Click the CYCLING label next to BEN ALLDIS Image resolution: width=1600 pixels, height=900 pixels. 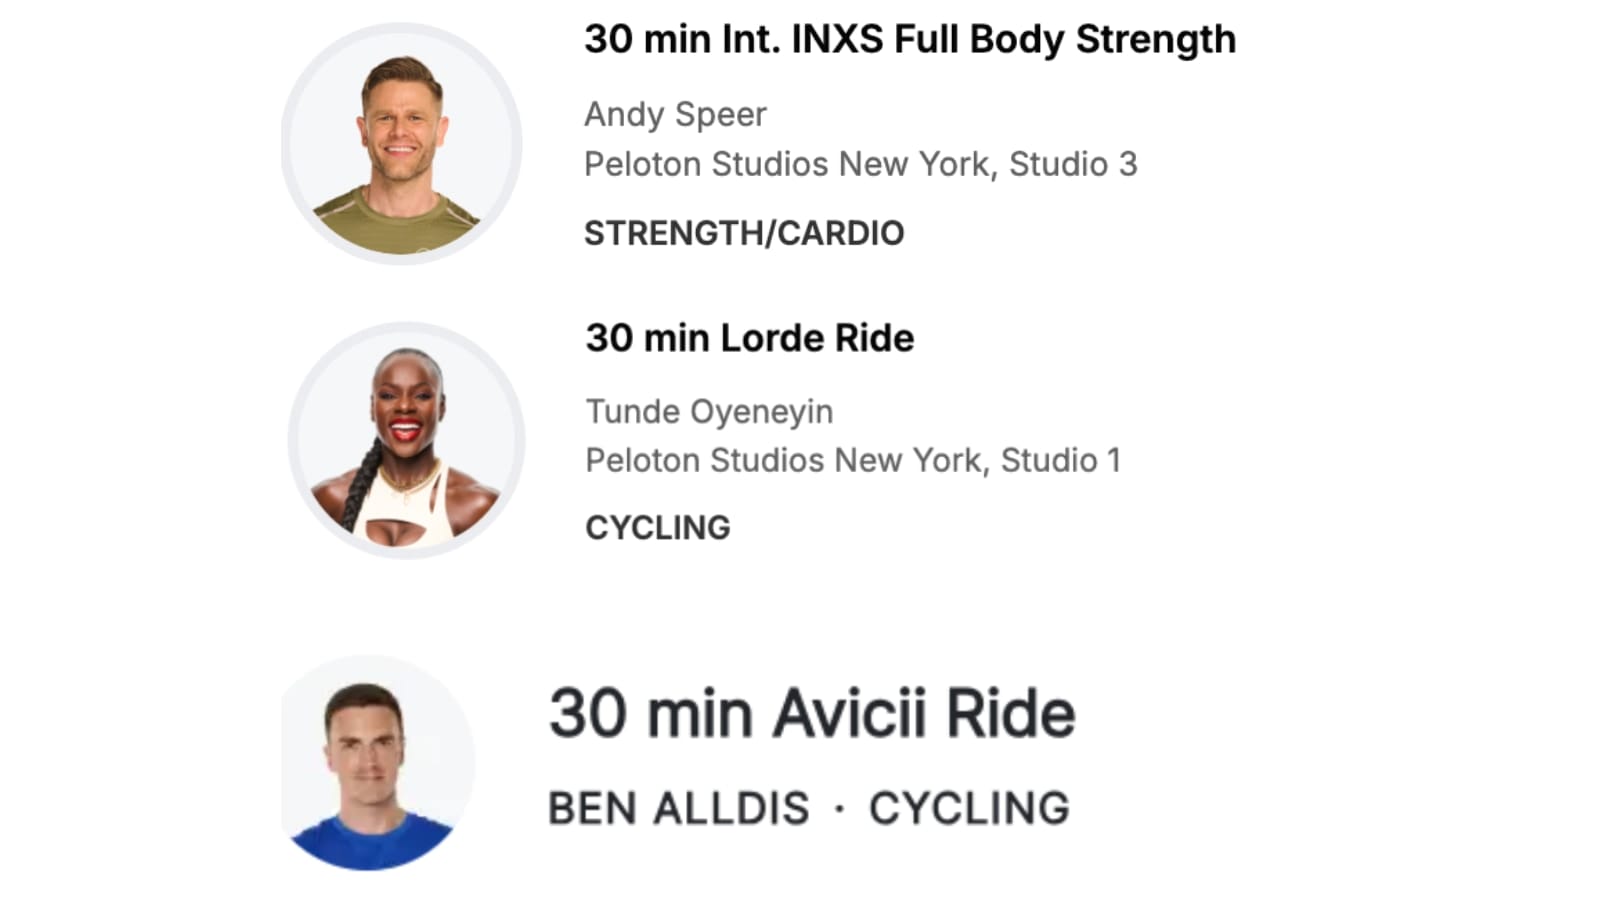coord(968,808)
